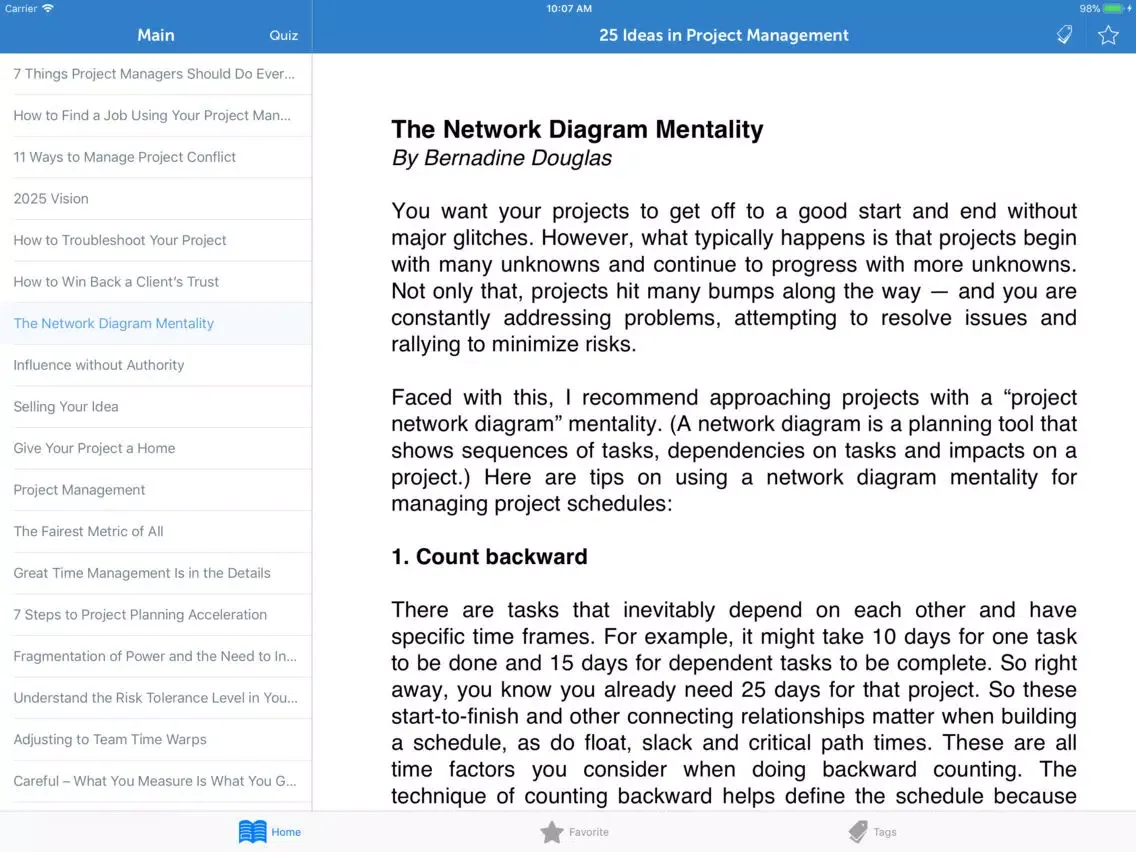
Task: Tap the '1. Count backward' heading
Action: click(489, 556)
